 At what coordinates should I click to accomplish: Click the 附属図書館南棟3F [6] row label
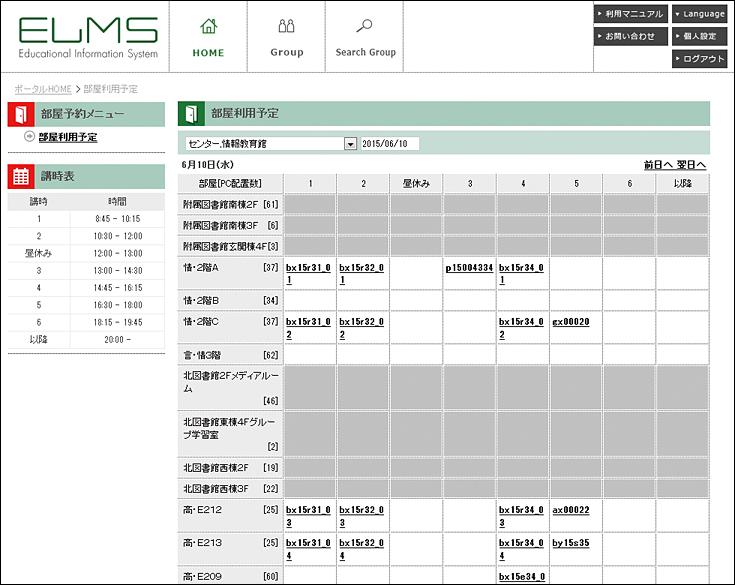[230, 225]
